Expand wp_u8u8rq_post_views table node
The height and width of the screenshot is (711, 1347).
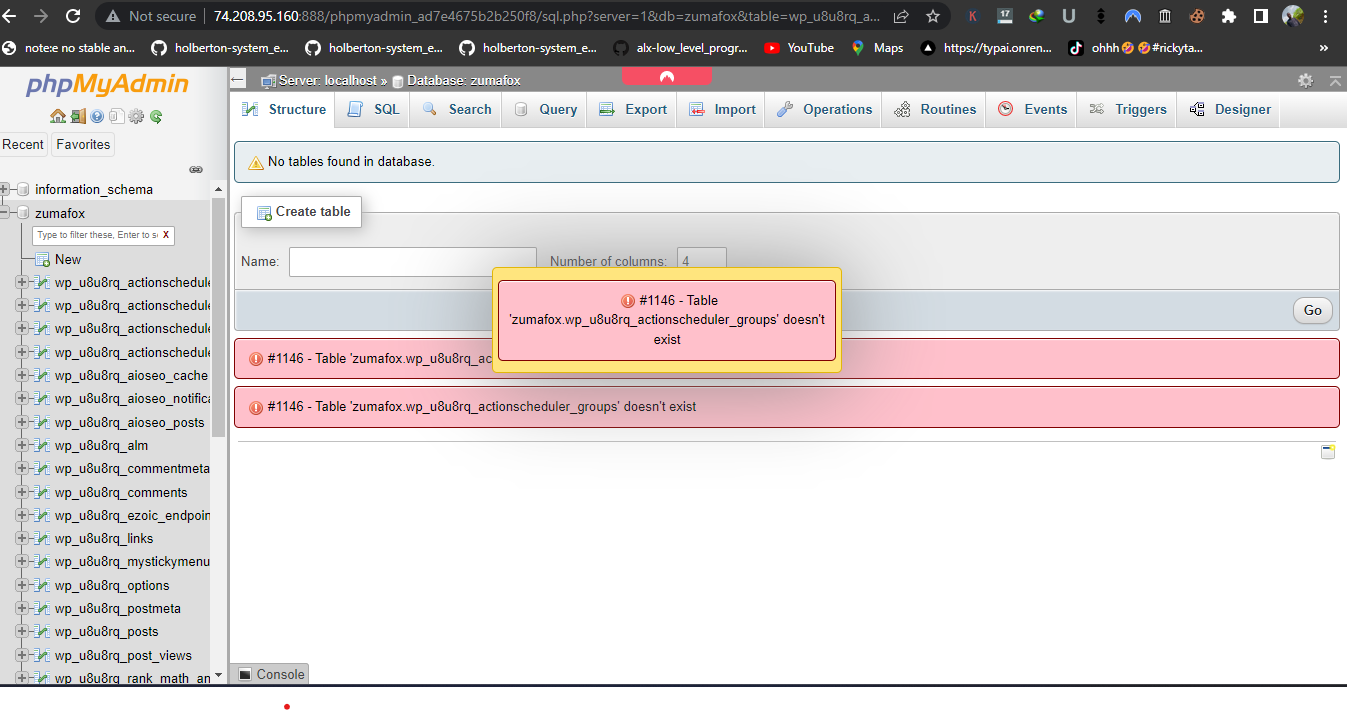23,655
